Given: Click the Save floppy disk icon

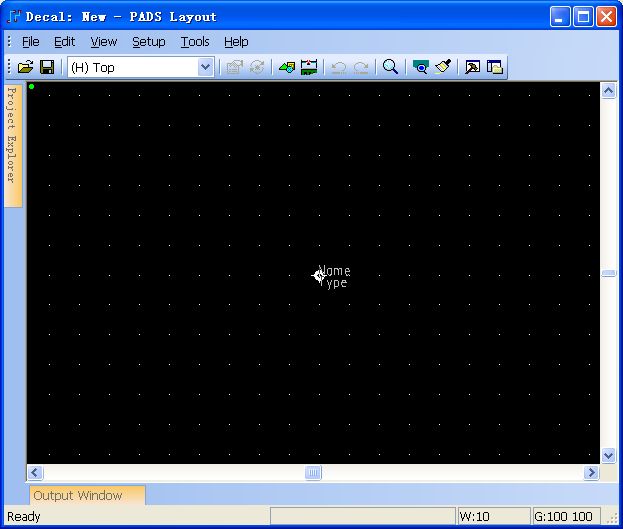Looking at the screenshot, I should 47,67.
